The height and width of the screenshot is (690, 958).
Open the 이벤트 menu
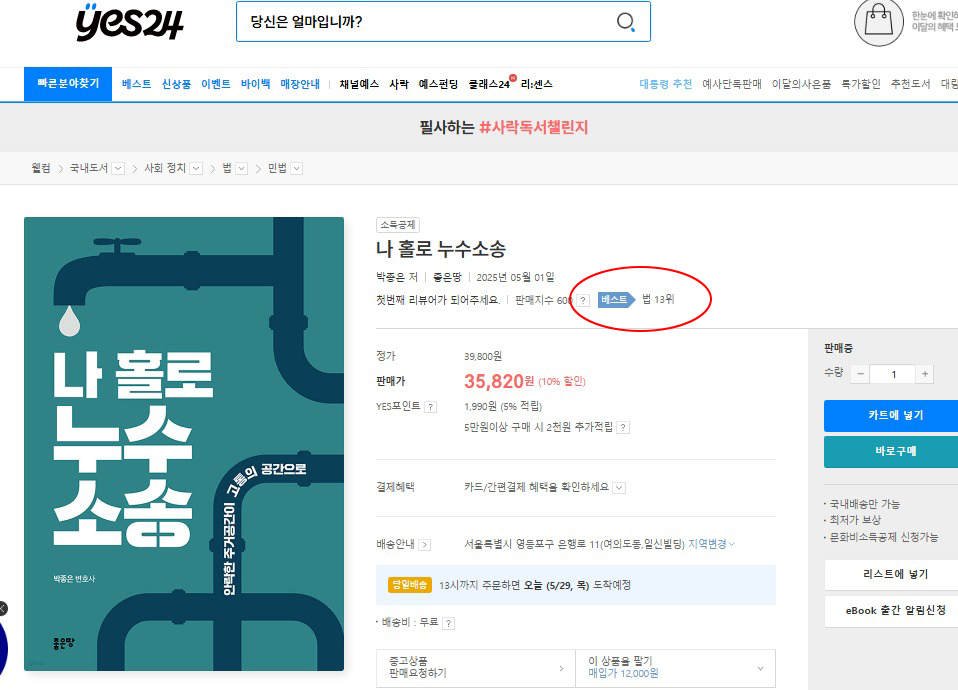pos(216,84)
